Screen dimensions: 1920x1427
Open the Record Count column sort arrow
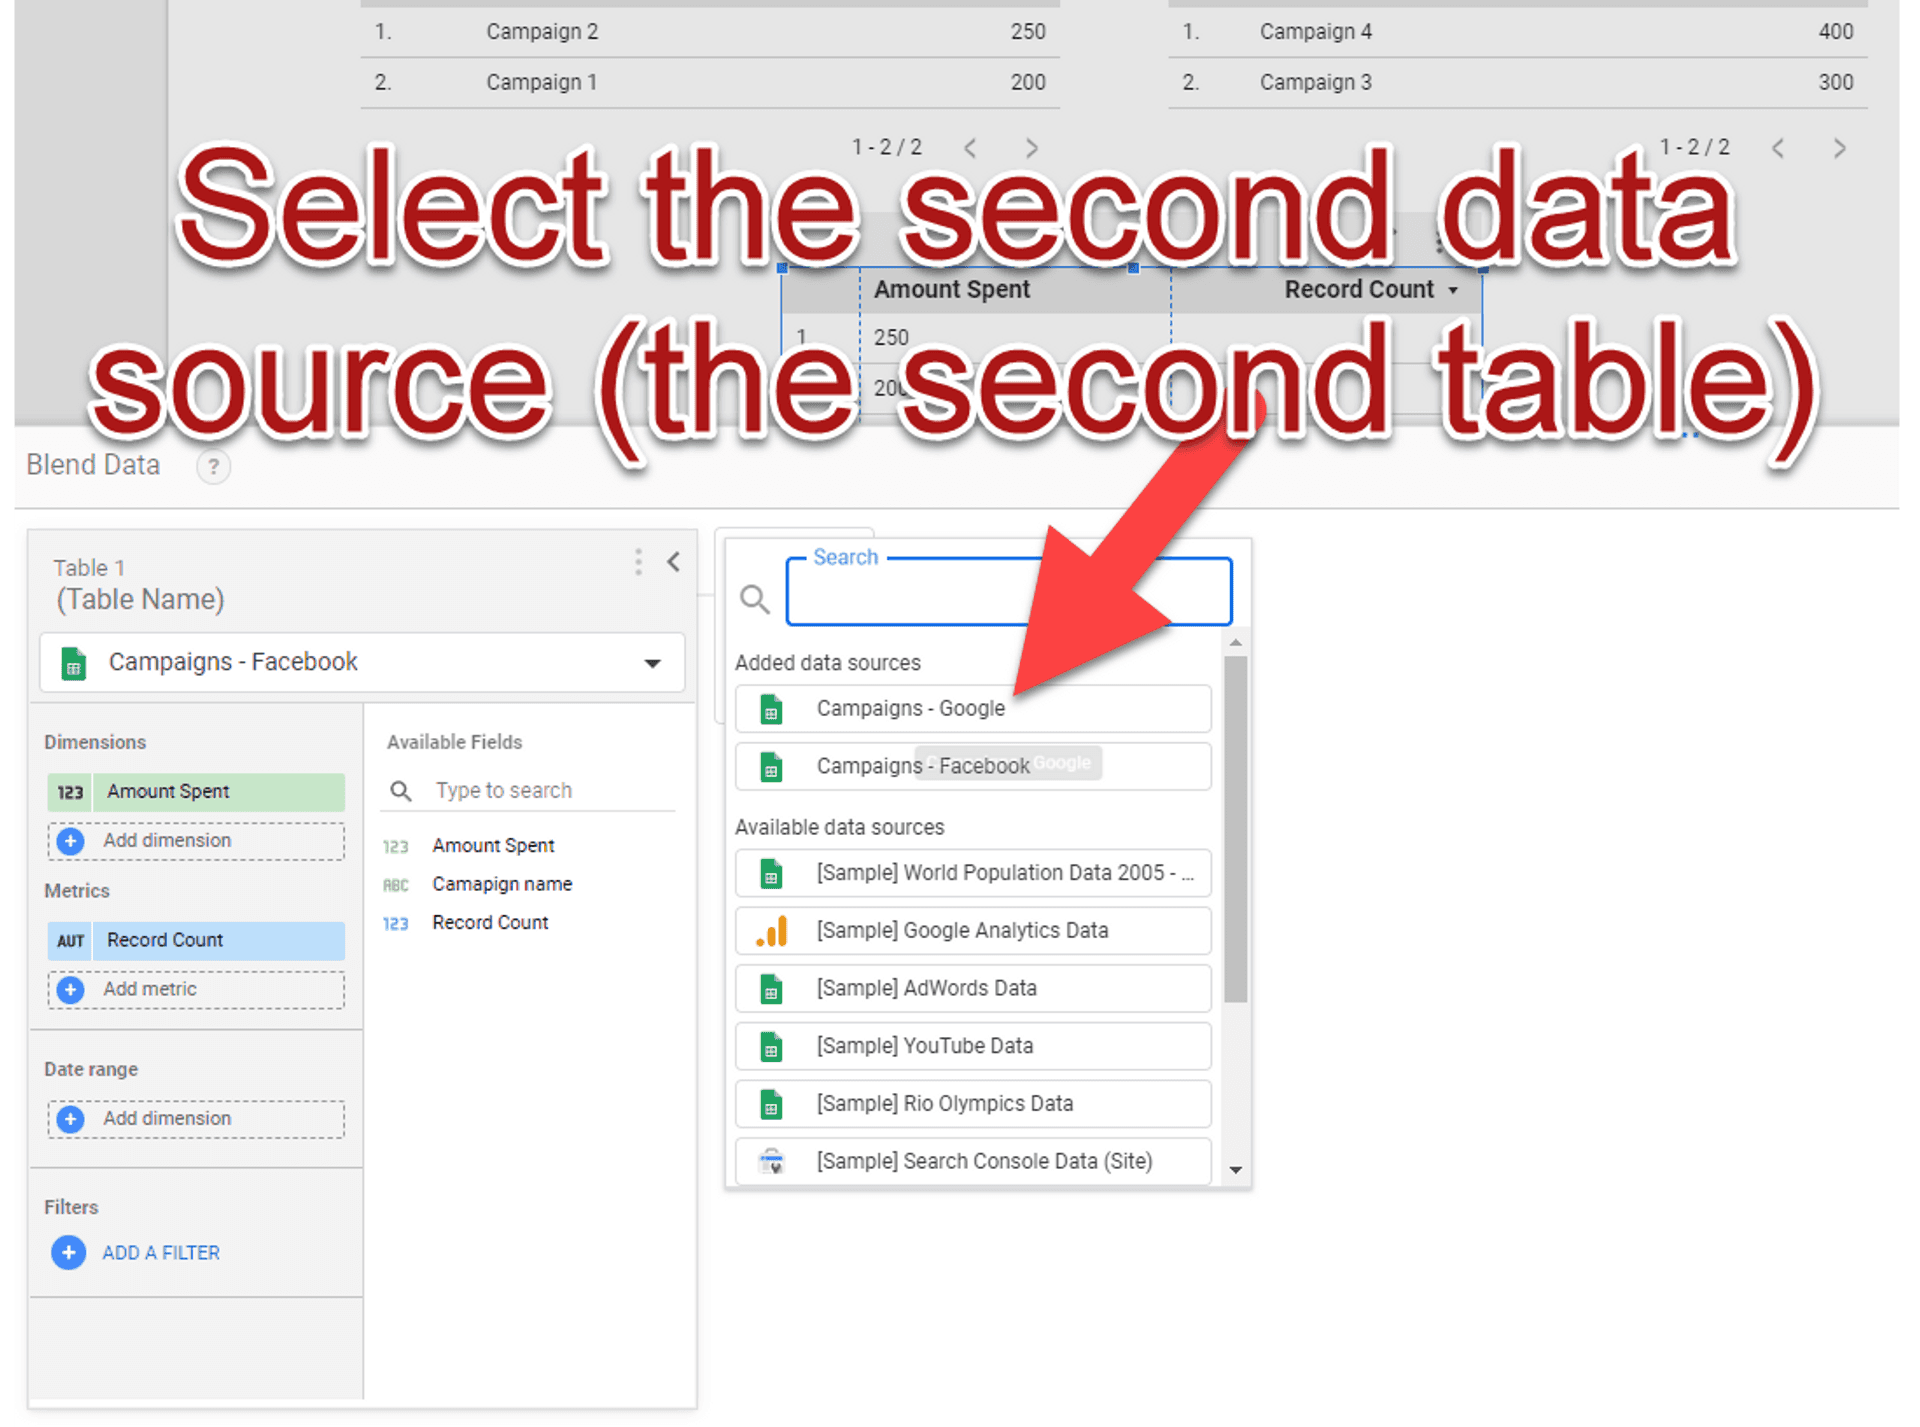click(1453, 291)
